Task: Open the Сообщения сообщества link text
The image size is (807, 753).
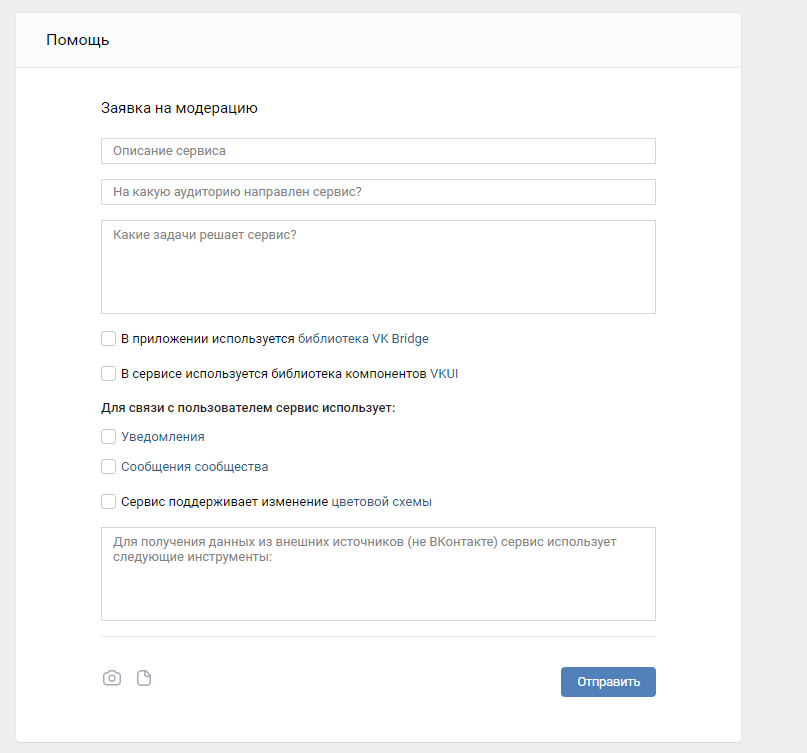Action: tap(194, 467)
